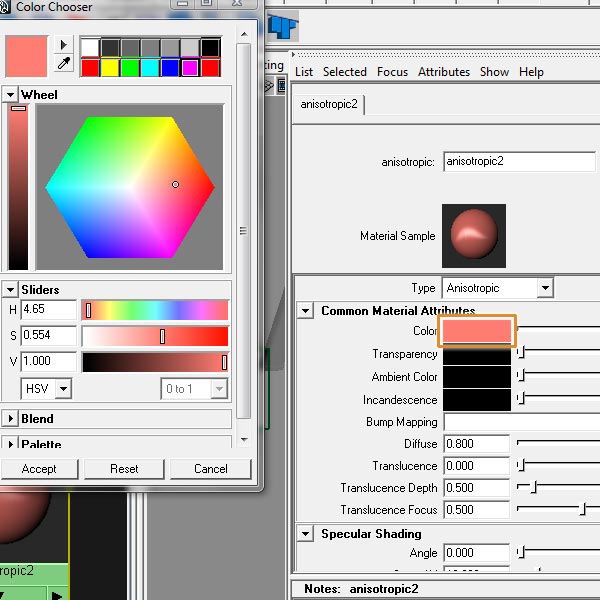Click the Translucence Depth slider
Screen dimensions: 600x600
[x=558, y=487]
